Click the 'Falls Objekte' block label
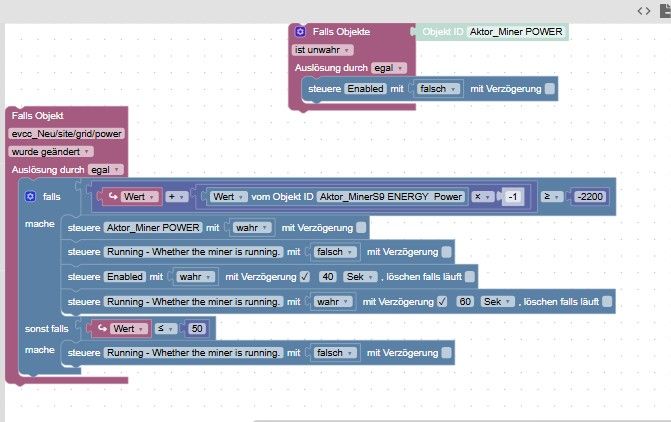671x422 pixels. click(x=341, y=32)
